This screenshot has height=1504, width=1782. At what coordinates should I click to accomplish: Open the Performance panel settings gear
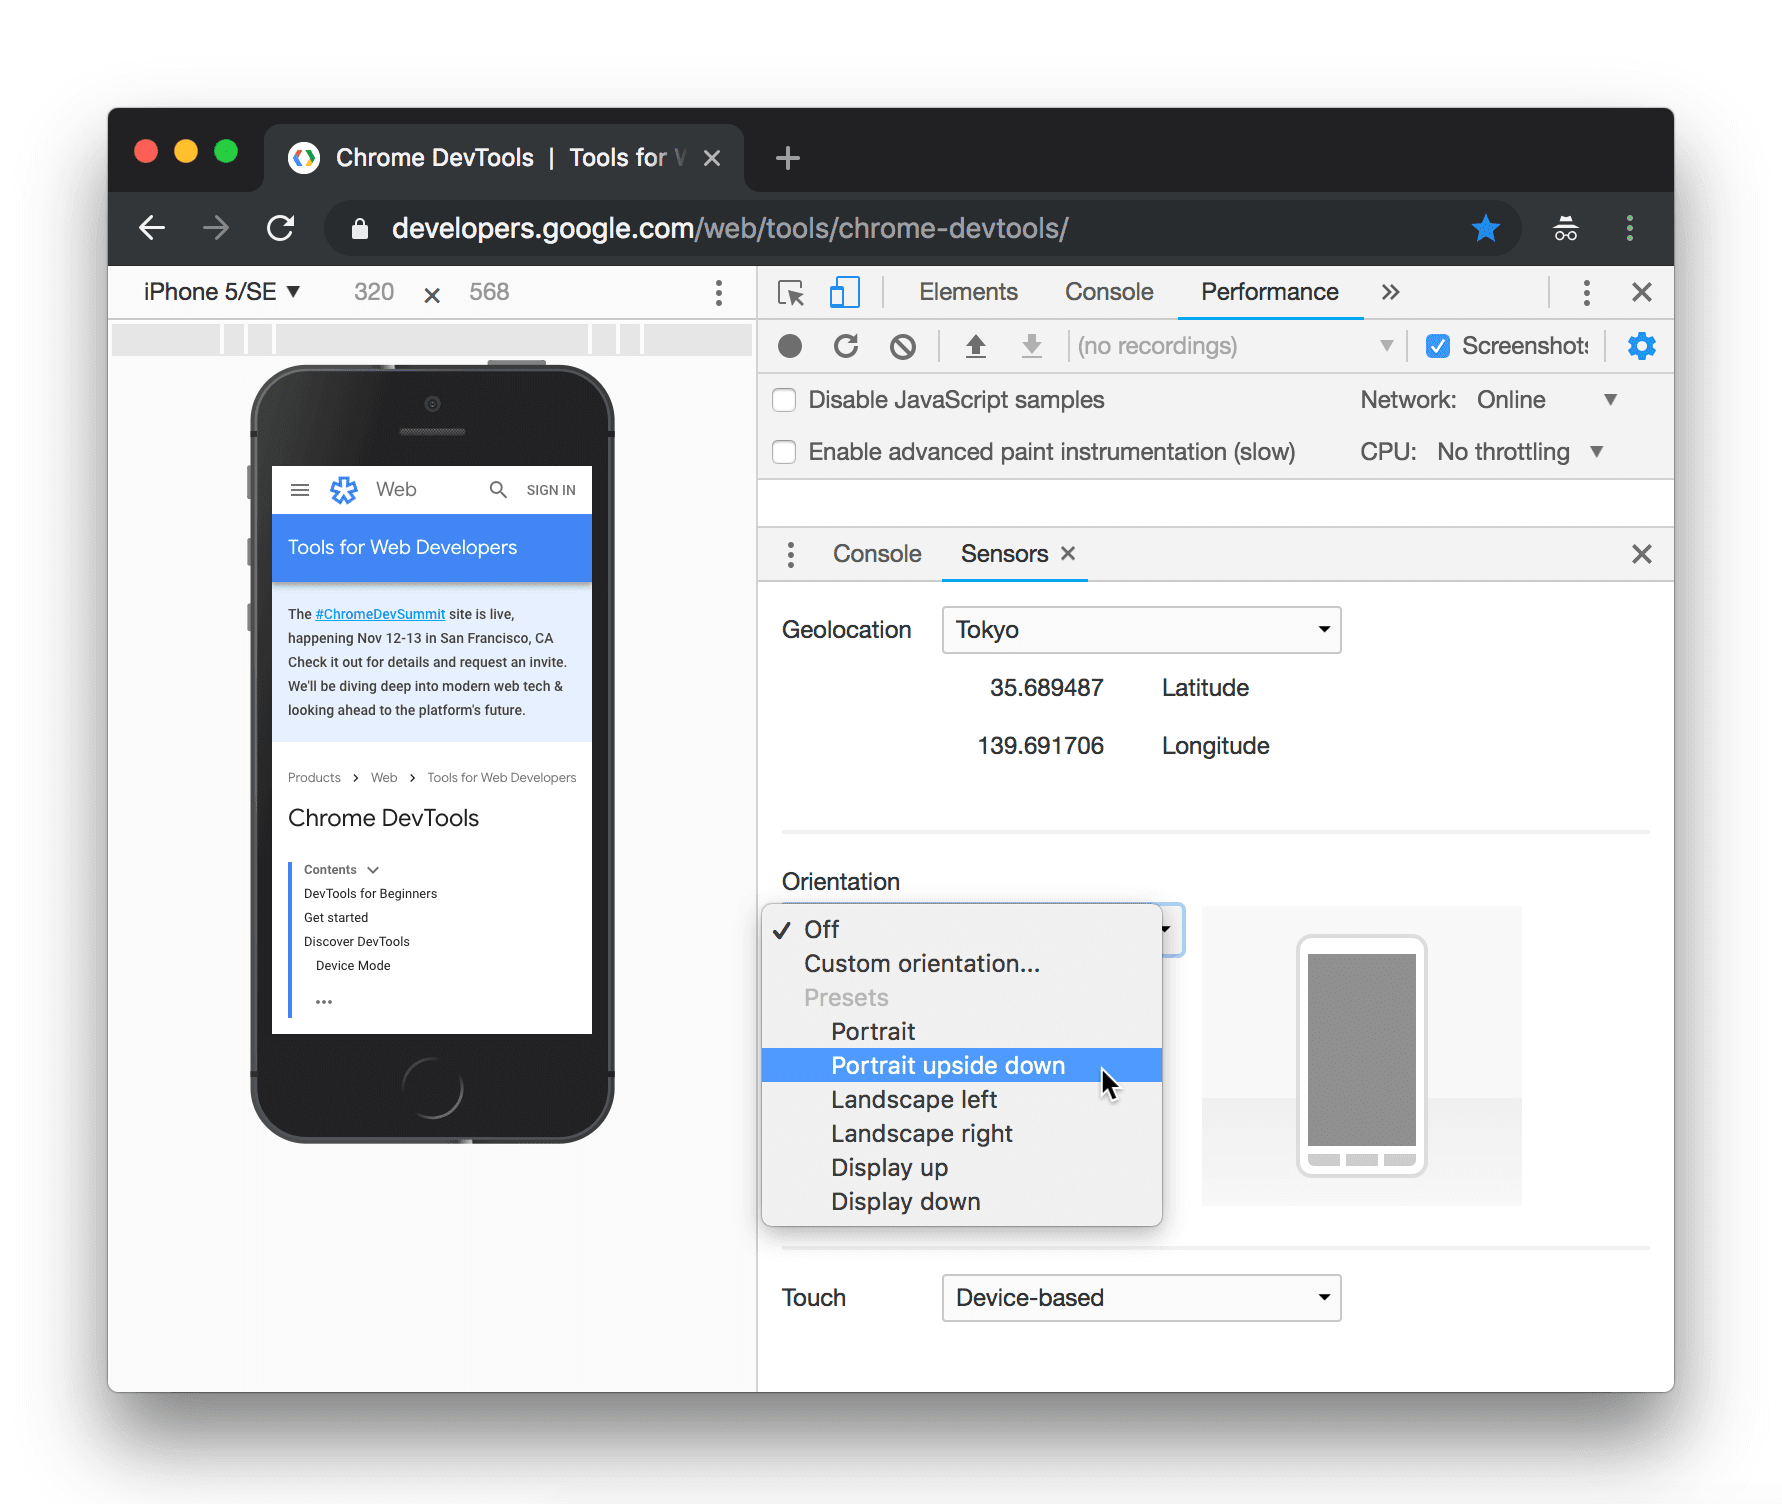tap(1641, 346)
